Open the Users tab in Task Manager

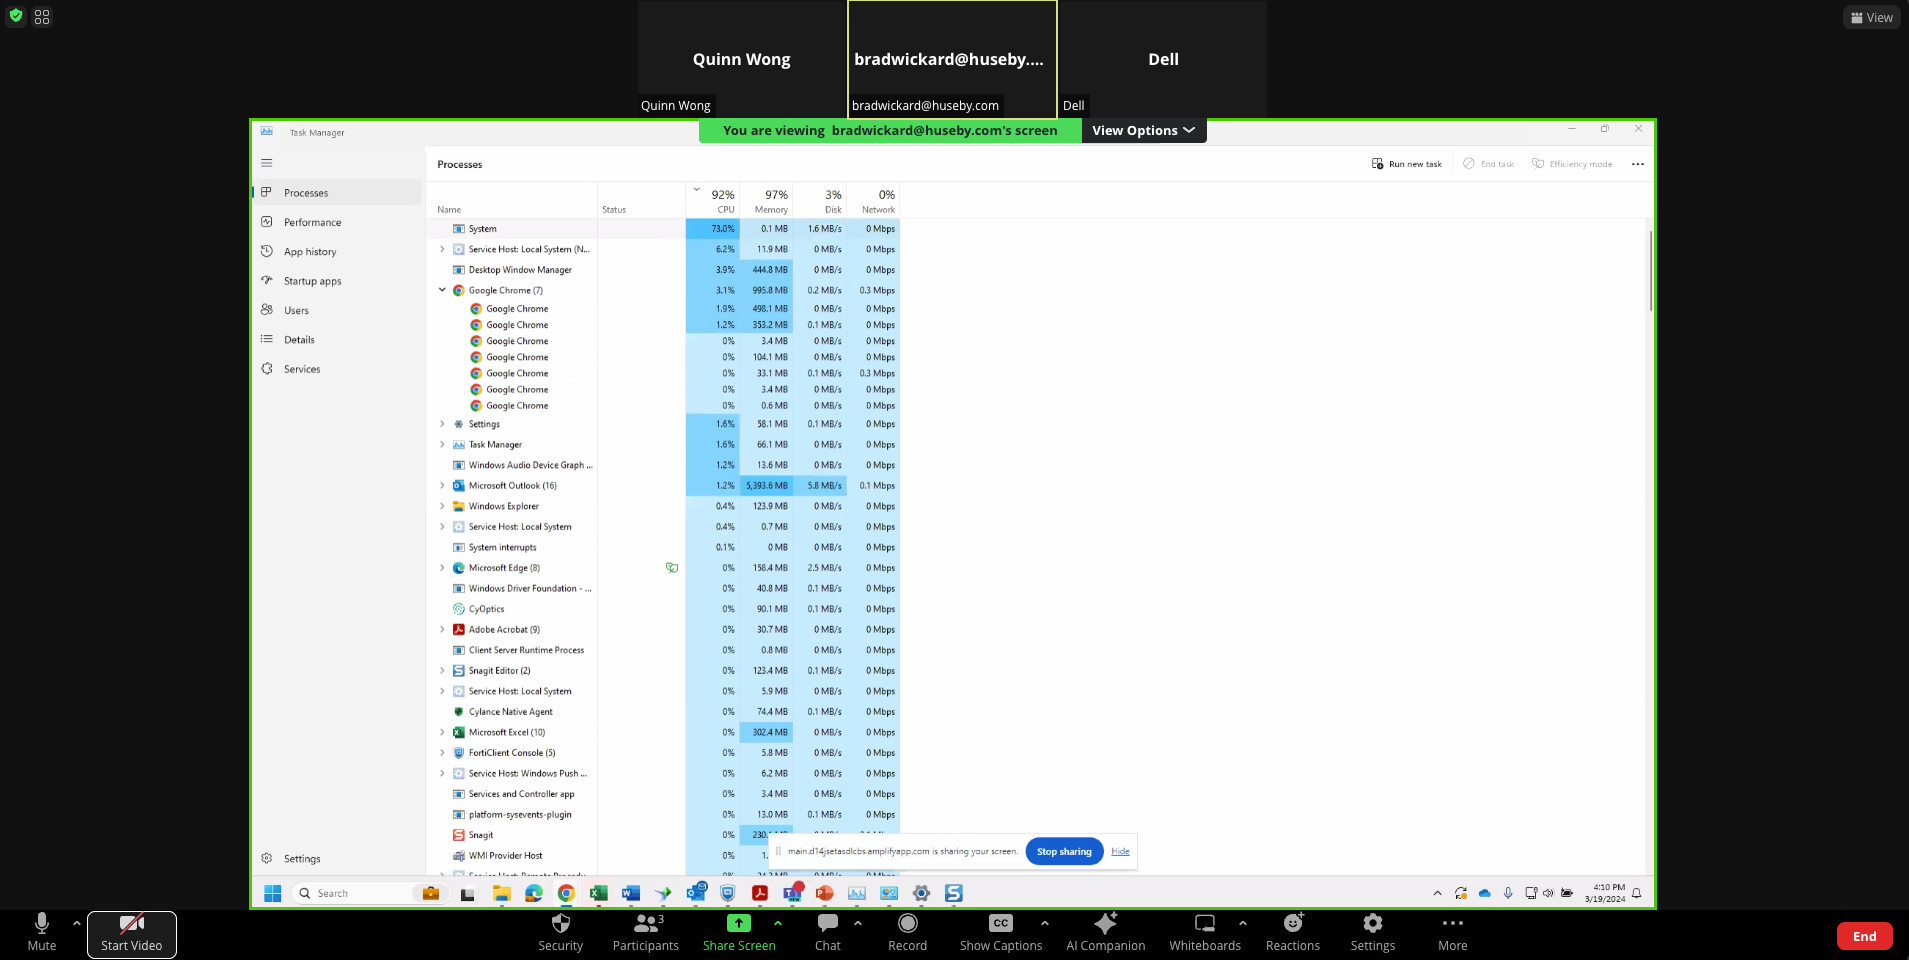tap(337, 310)
